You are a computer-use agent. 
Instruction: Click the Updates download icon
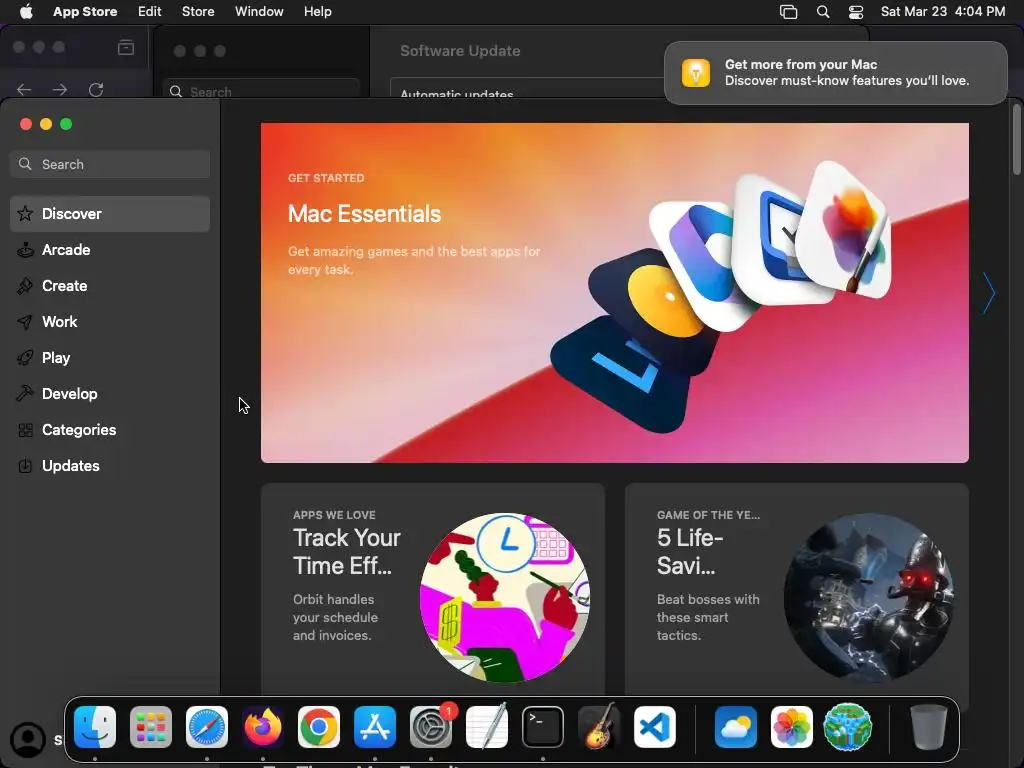(25, 466)
